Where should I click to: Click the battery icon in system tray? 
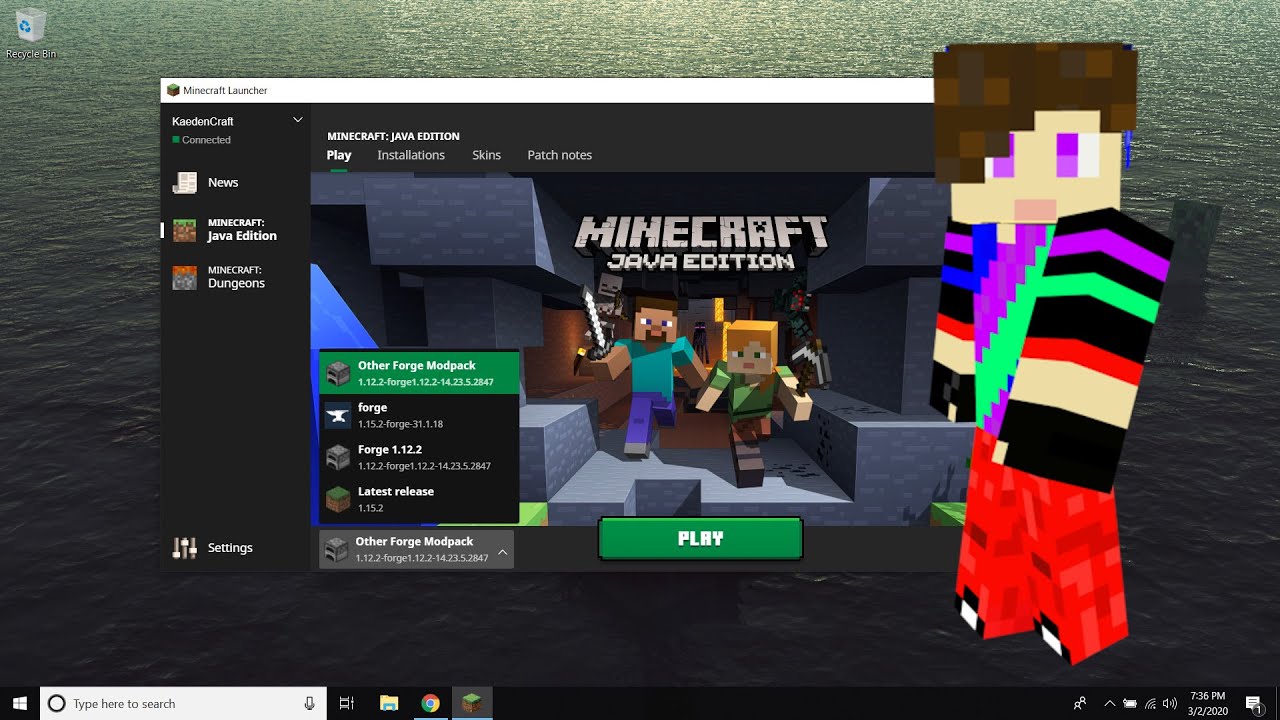(1130, 703)
